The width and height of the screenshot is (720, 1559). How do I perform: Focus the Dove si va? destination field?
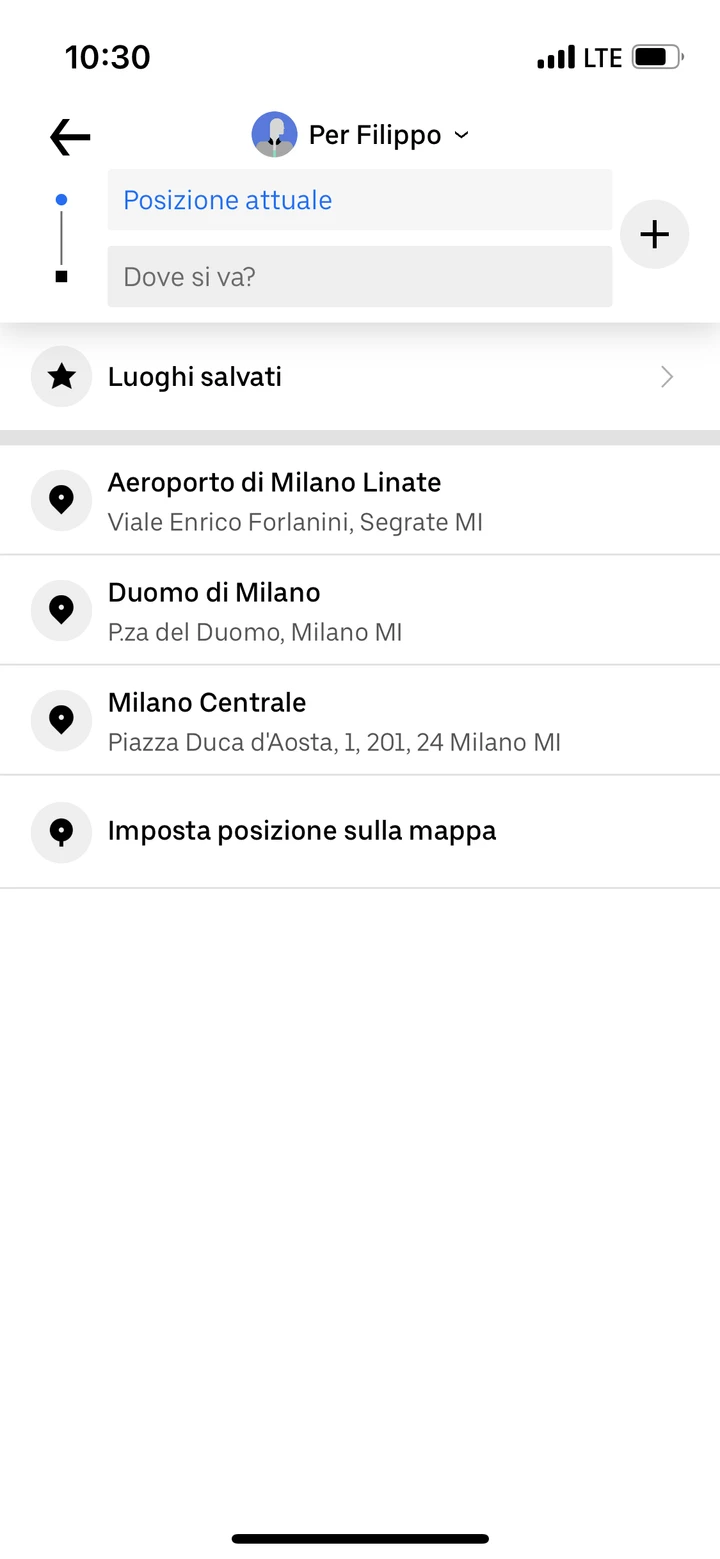tap(360, 276)
